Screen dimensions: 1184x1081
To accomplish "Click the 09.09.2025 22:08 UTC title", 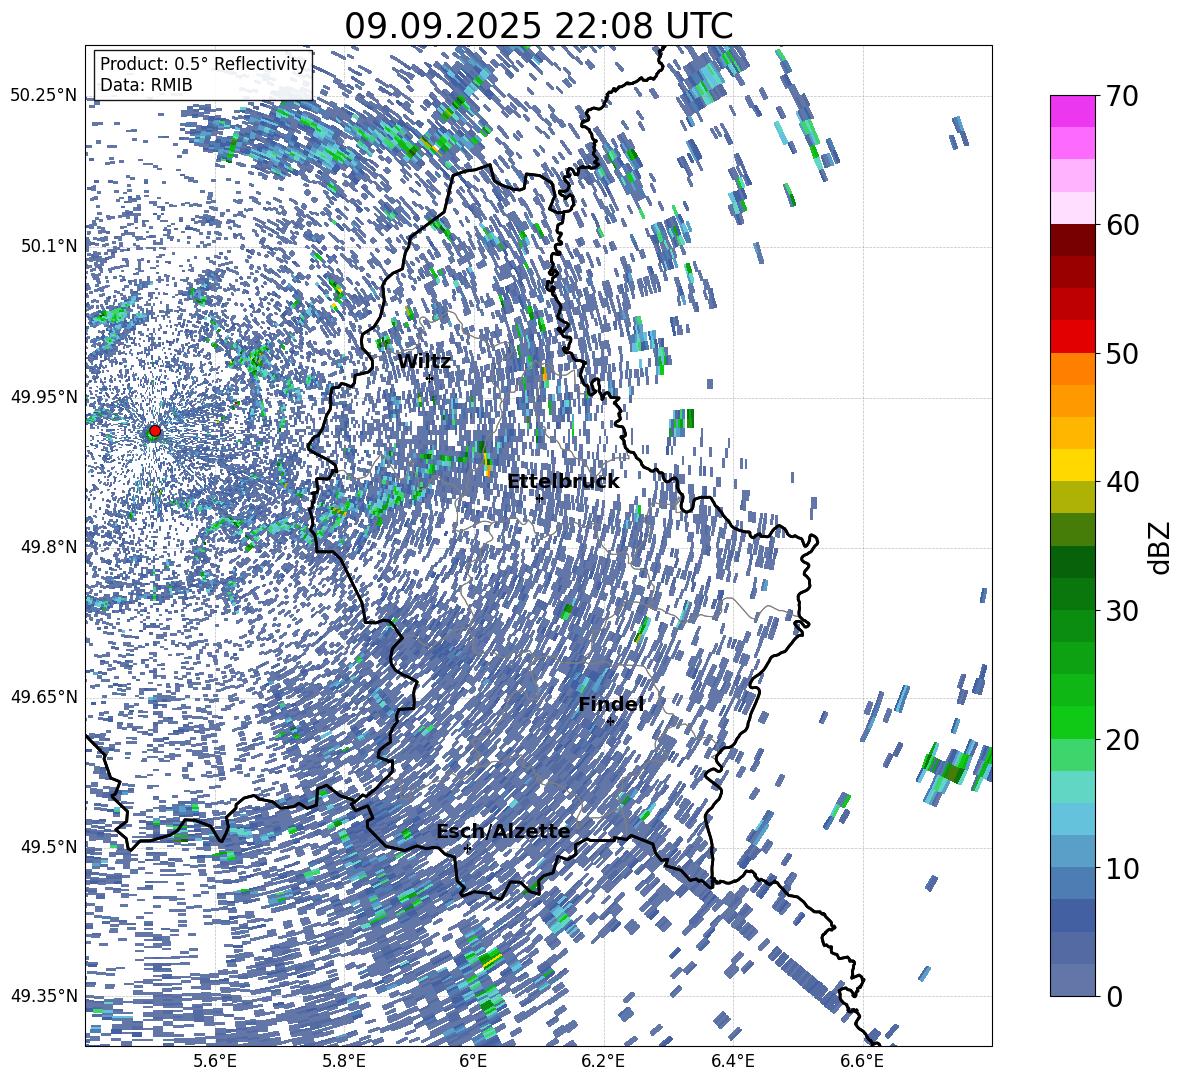I will (x=538, y=25).
